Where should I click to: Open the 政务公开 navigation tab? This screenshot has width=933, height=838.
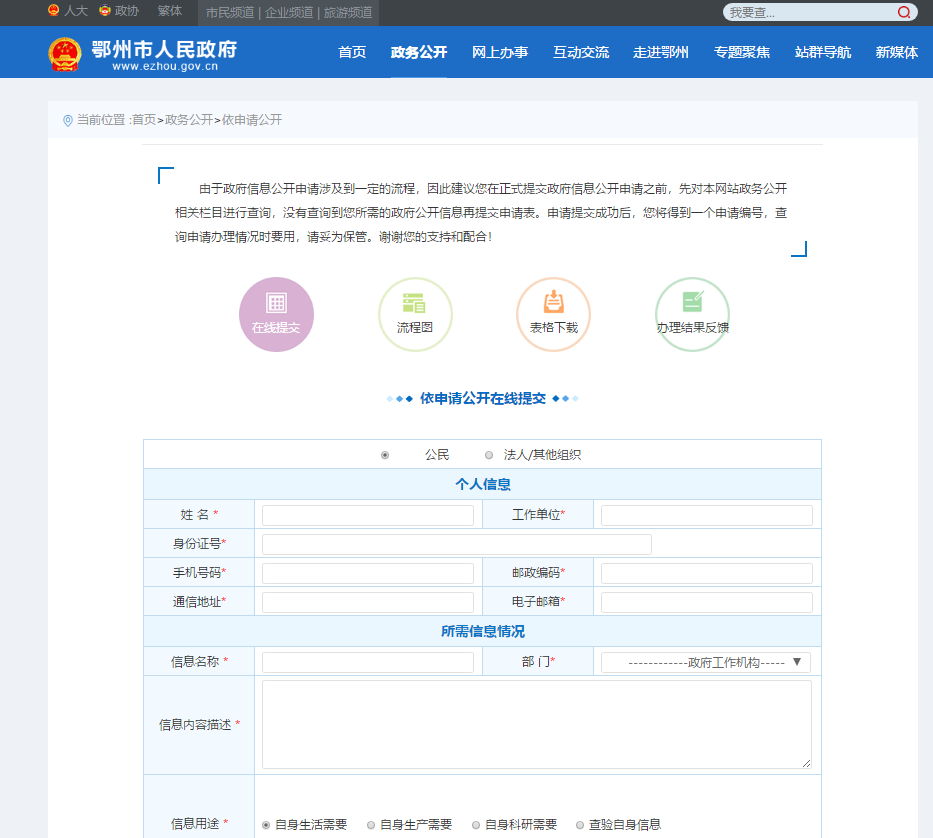(419, 52)
